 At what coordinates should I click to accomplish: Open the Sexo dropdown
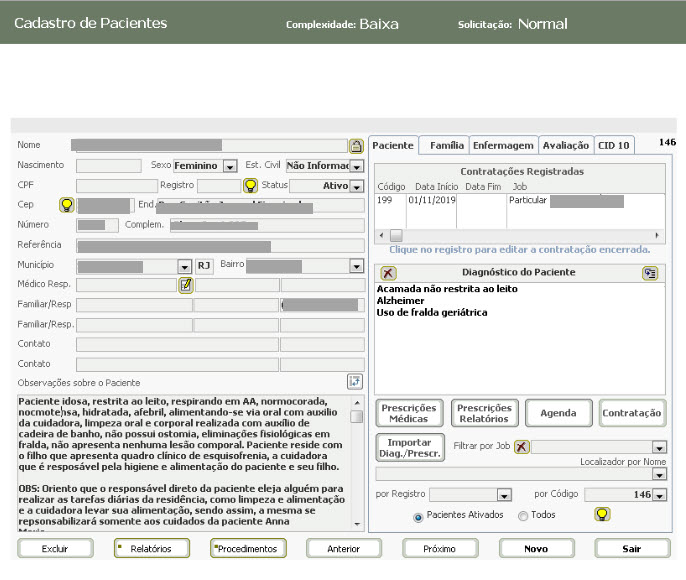[230, 166]
